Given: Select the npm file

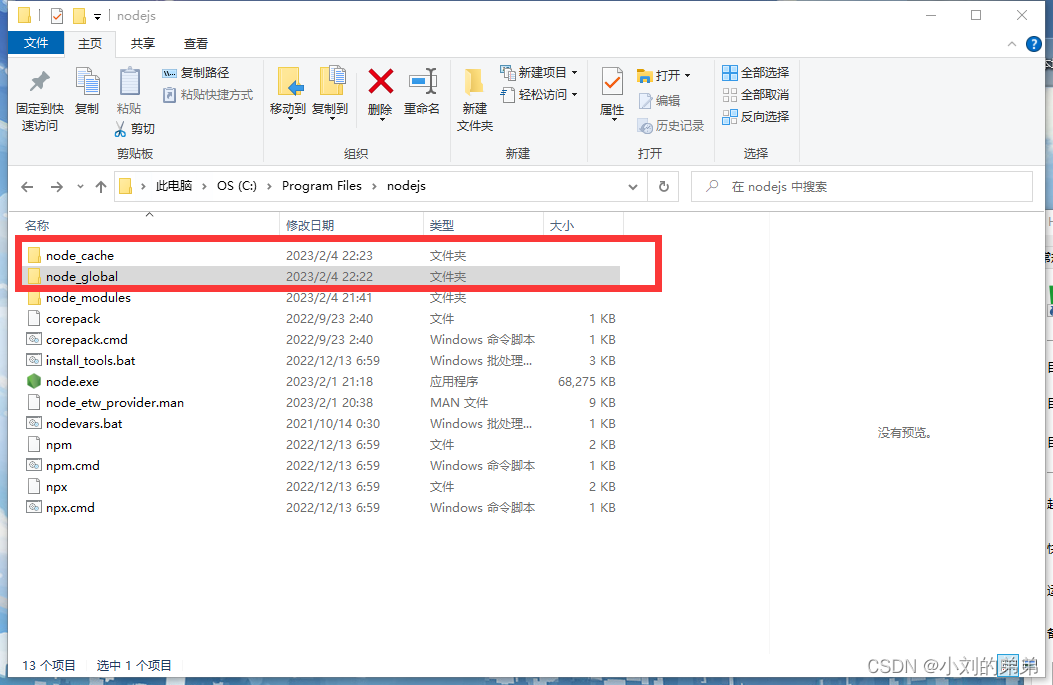Looking at the screenshot, I should (321, 445).
